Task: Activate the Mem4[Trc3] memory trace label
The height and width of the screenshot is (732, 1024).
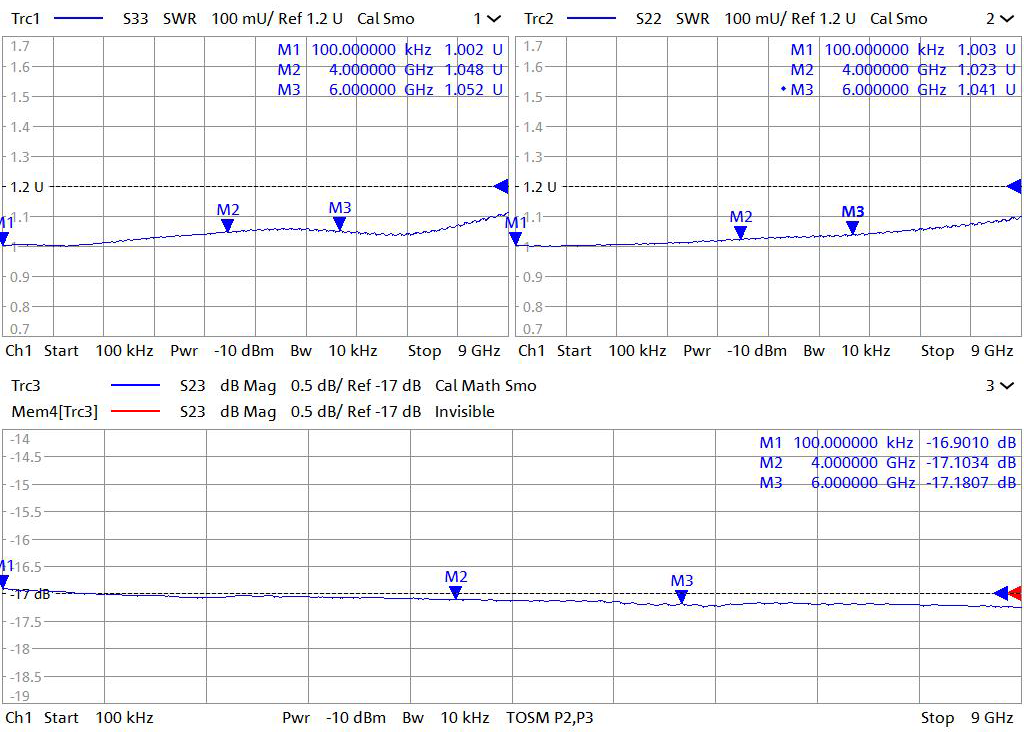Action: [54, 412]
